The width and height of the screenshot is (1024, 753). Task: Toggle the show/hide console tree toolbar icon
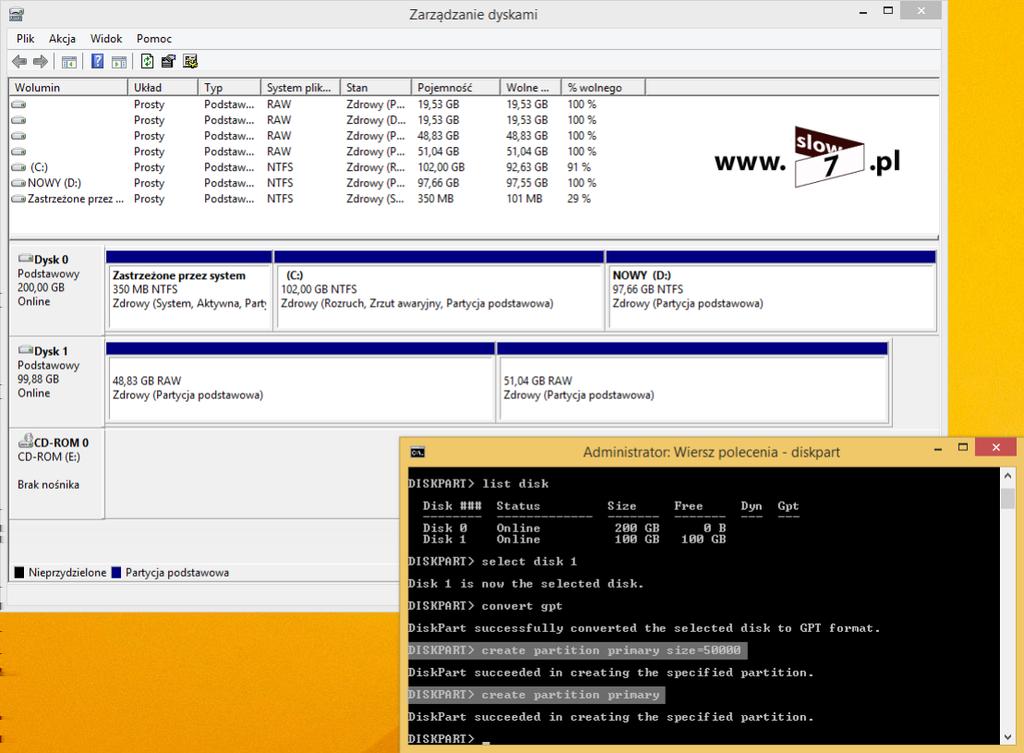pos(69,62)
